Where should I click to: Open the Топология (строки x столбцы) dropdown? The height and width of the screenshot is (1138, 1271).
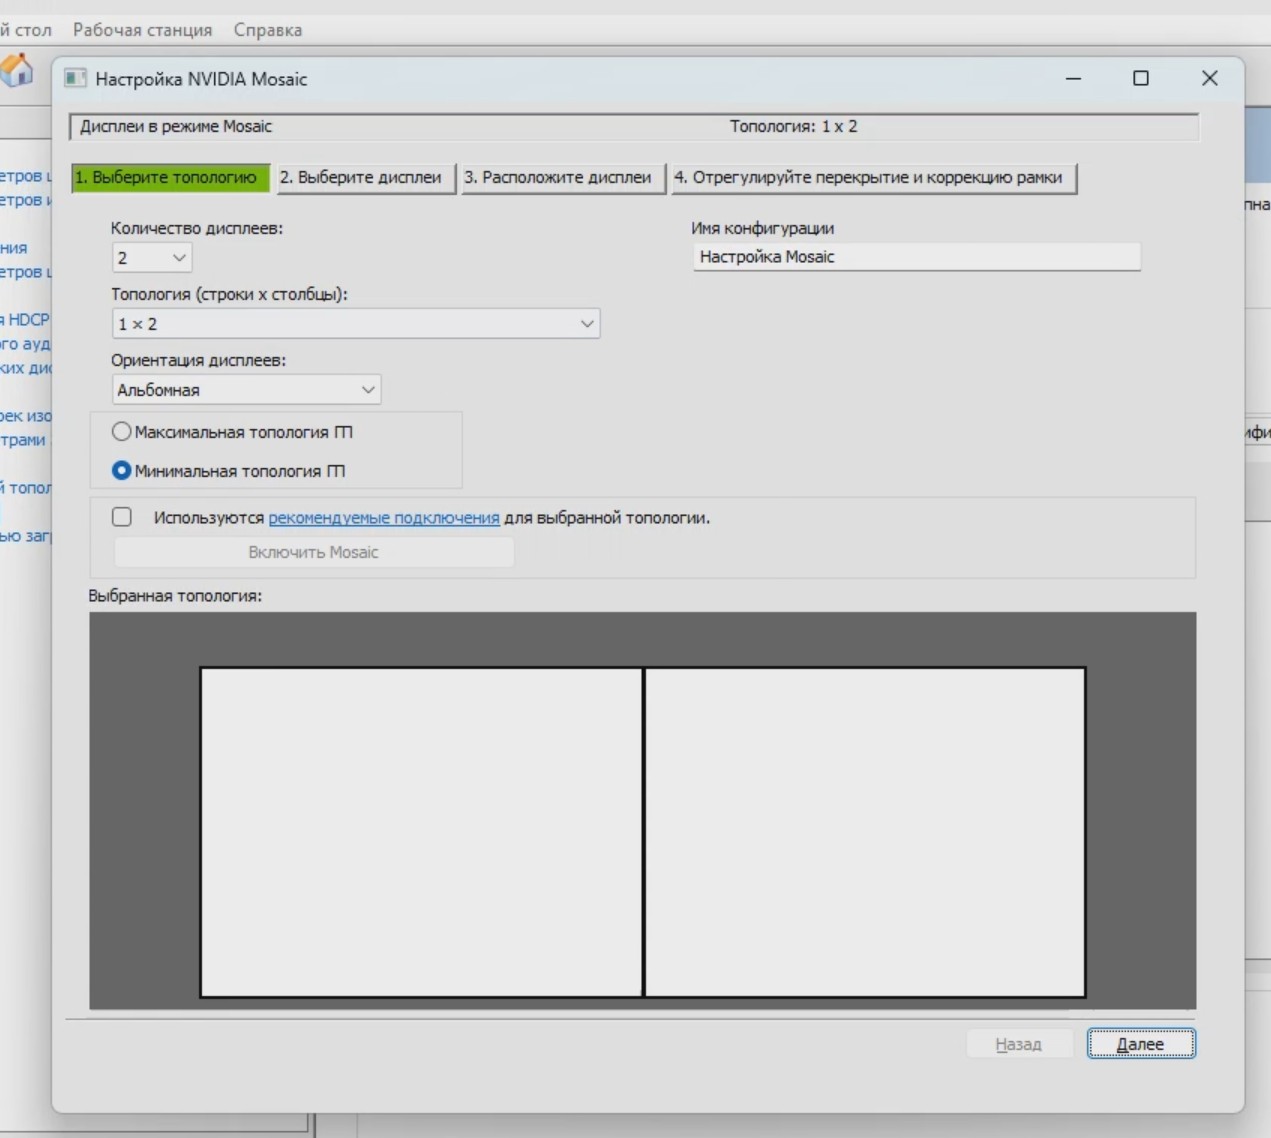pyautogui.click(x=356, y=324)
